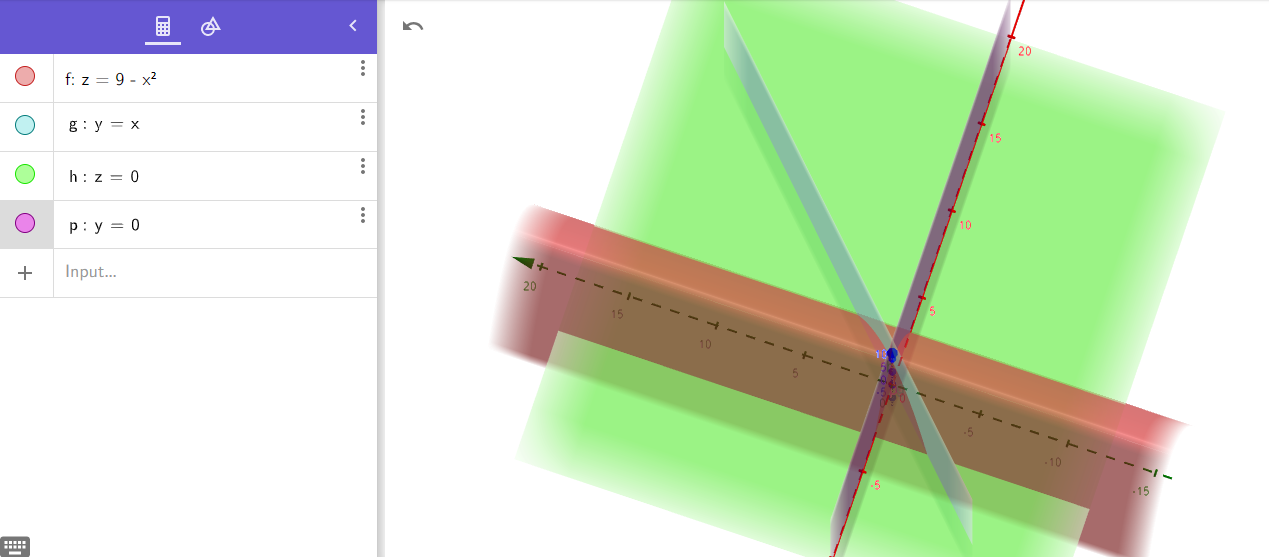Select equation g: y = x
Viewport: 1269px width, 557px height.
(104, 125)
